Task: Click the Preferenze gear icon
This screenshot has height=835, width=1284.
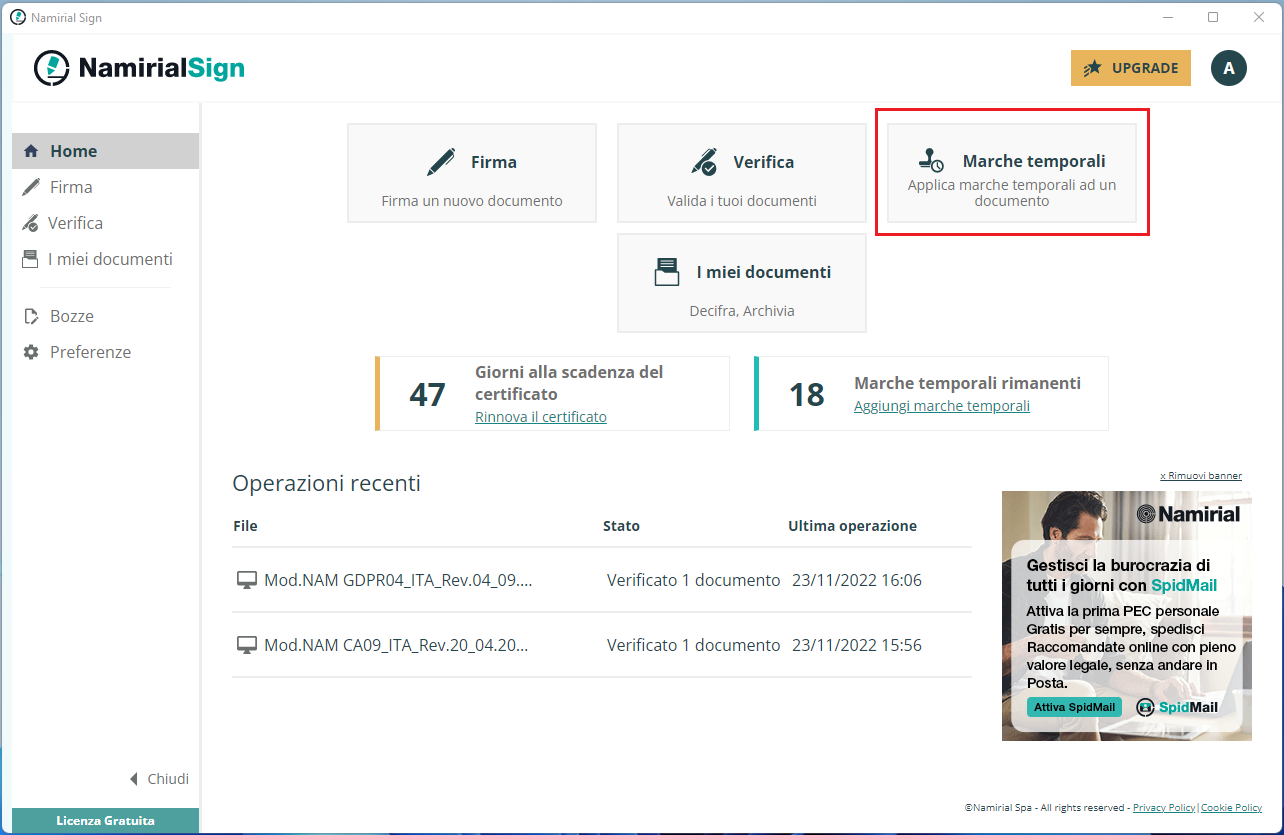Action: [31, 352]
